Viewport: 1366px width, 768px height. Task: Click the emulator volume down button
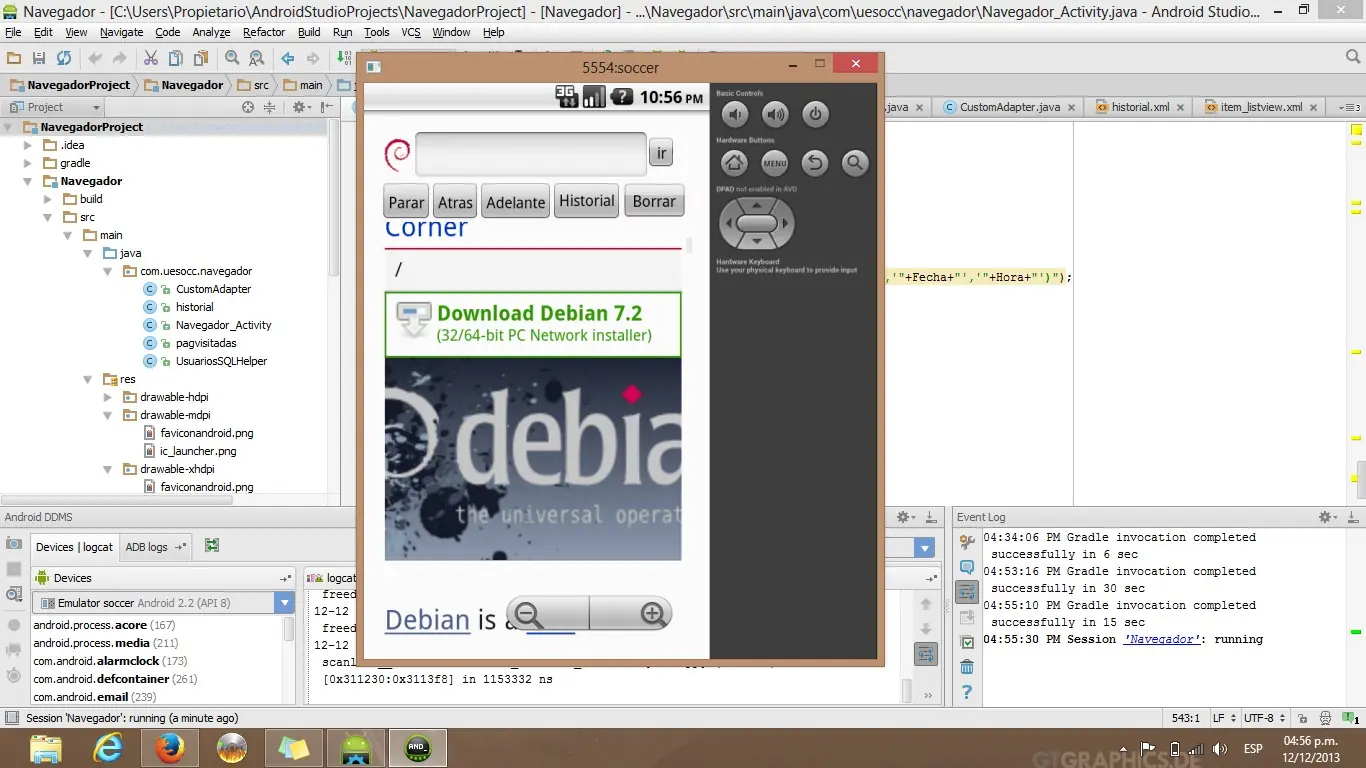pos(735,114)
